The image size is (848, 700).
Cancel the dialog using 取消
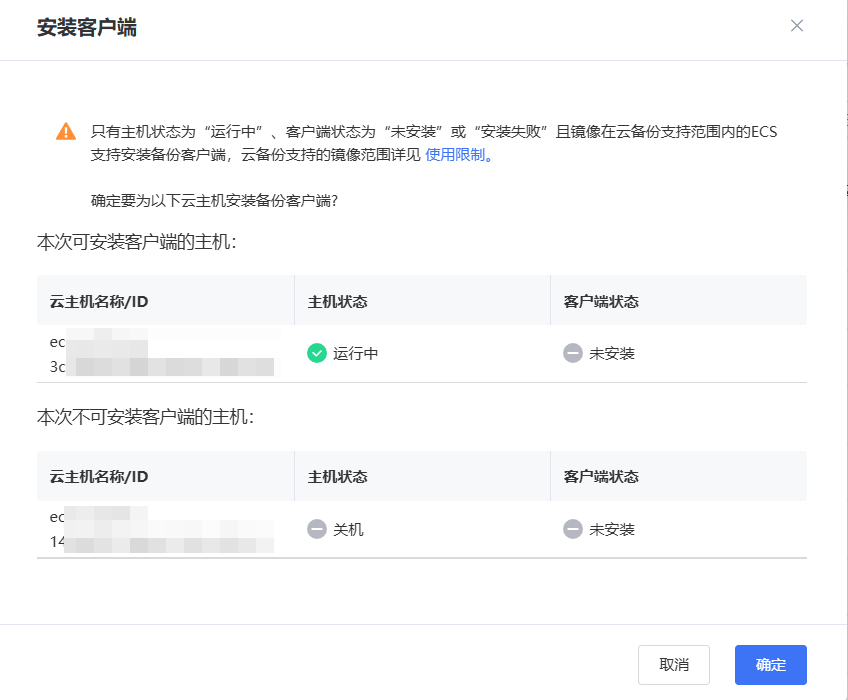(673, 664)
